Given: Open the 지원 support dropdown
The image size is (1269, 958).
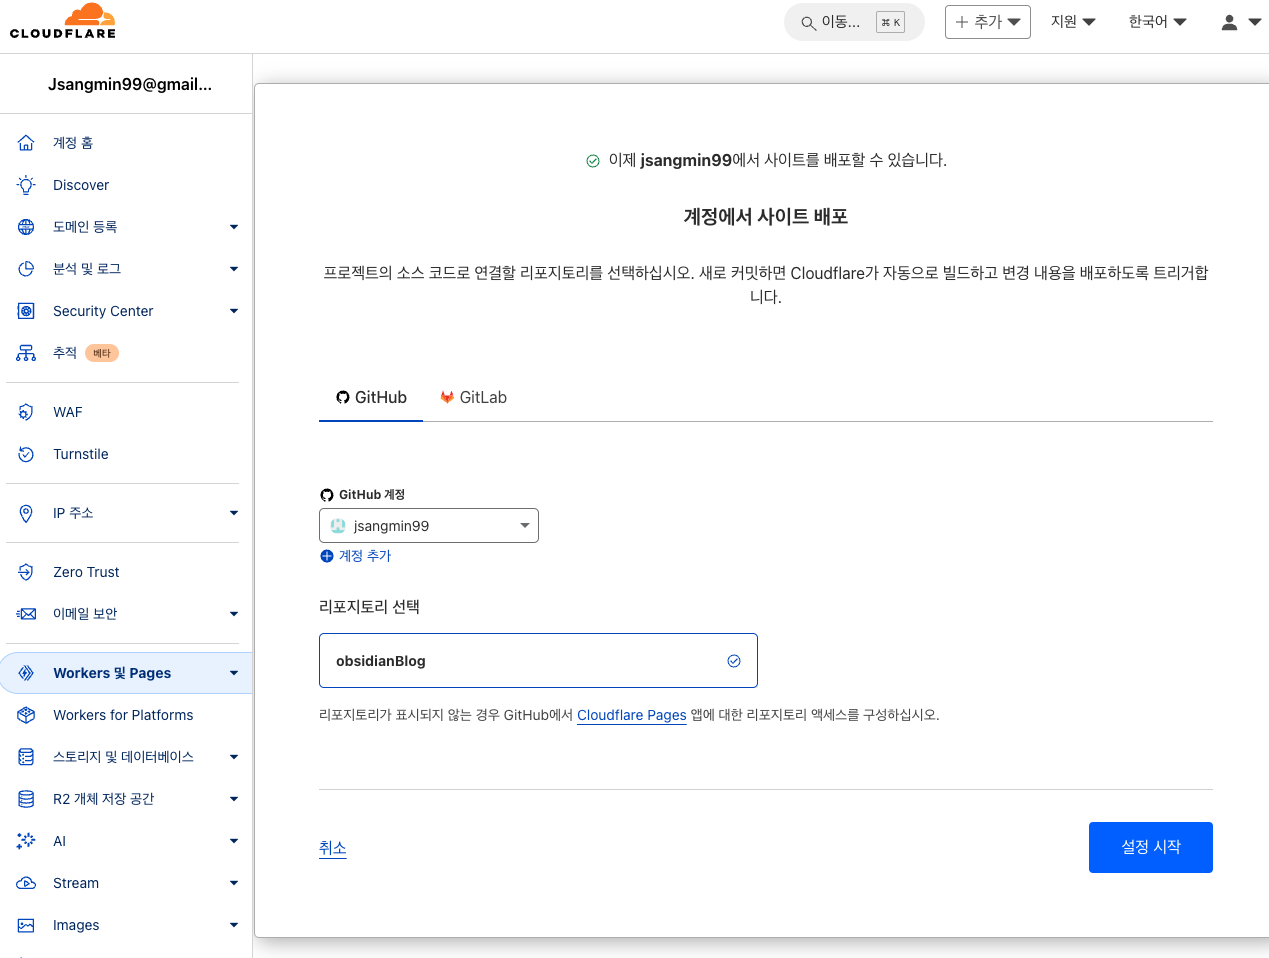Looking at the screenshot, I should 1073,22.
